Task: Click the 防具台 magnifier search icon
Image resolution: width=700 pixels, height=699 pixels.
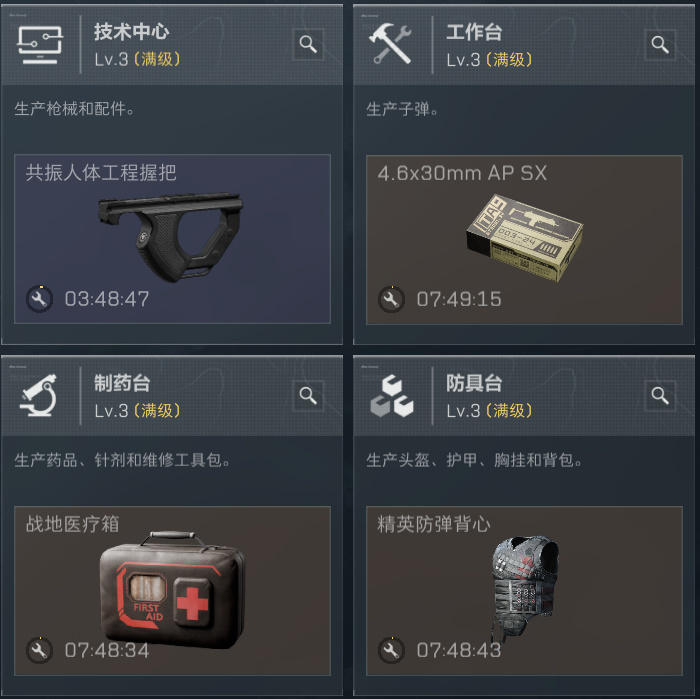Action: tap(660, 395)
